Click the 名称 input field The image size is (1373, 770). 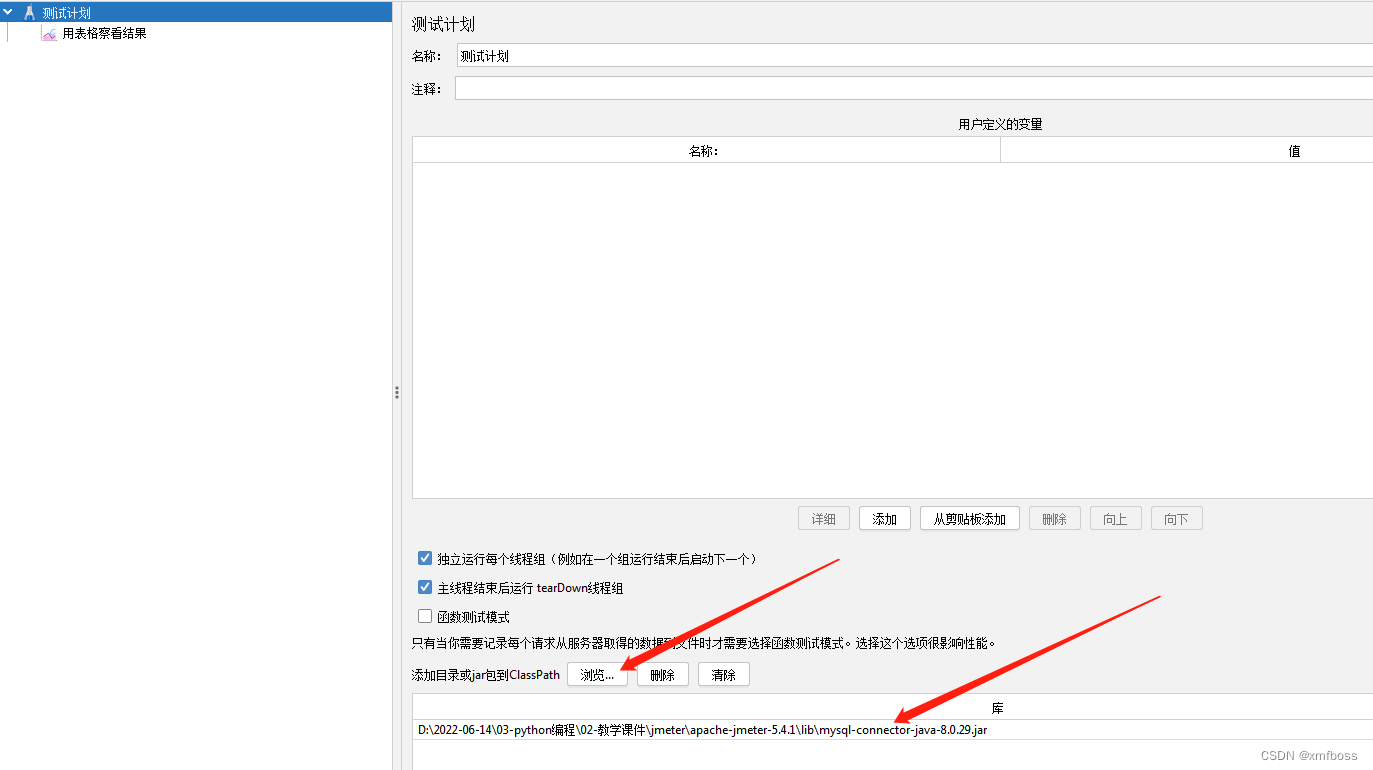(914, 56)
